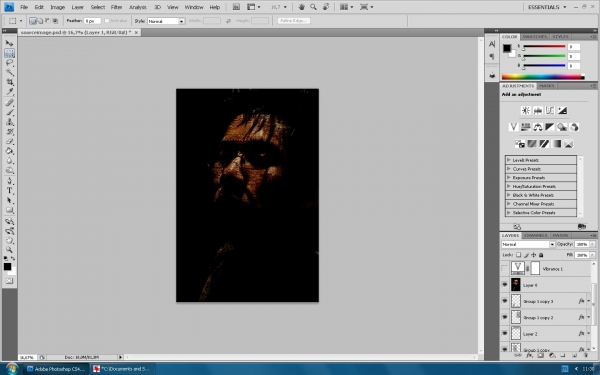Screen dimensions: 600x375
Task: Switch to the Channels tab
Action: coord(535,235)
